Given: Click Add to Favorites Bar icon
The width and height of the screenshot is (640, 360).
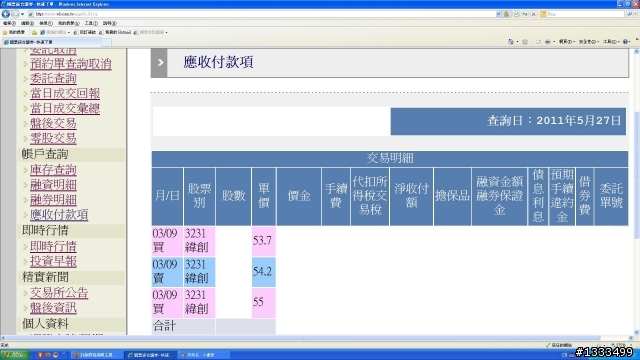Looking at the screenshot, I should 34,32.
